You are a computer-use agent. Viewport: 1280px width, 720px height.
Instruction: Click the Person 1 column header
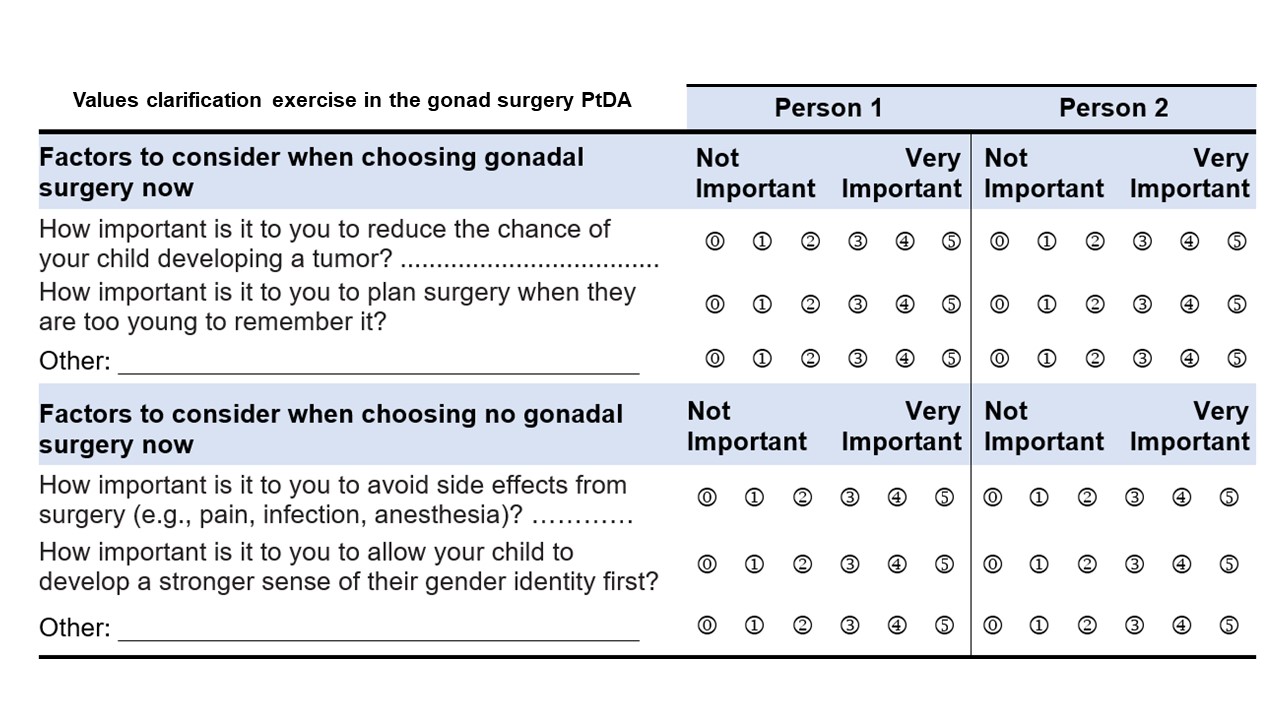click(828, 108)
